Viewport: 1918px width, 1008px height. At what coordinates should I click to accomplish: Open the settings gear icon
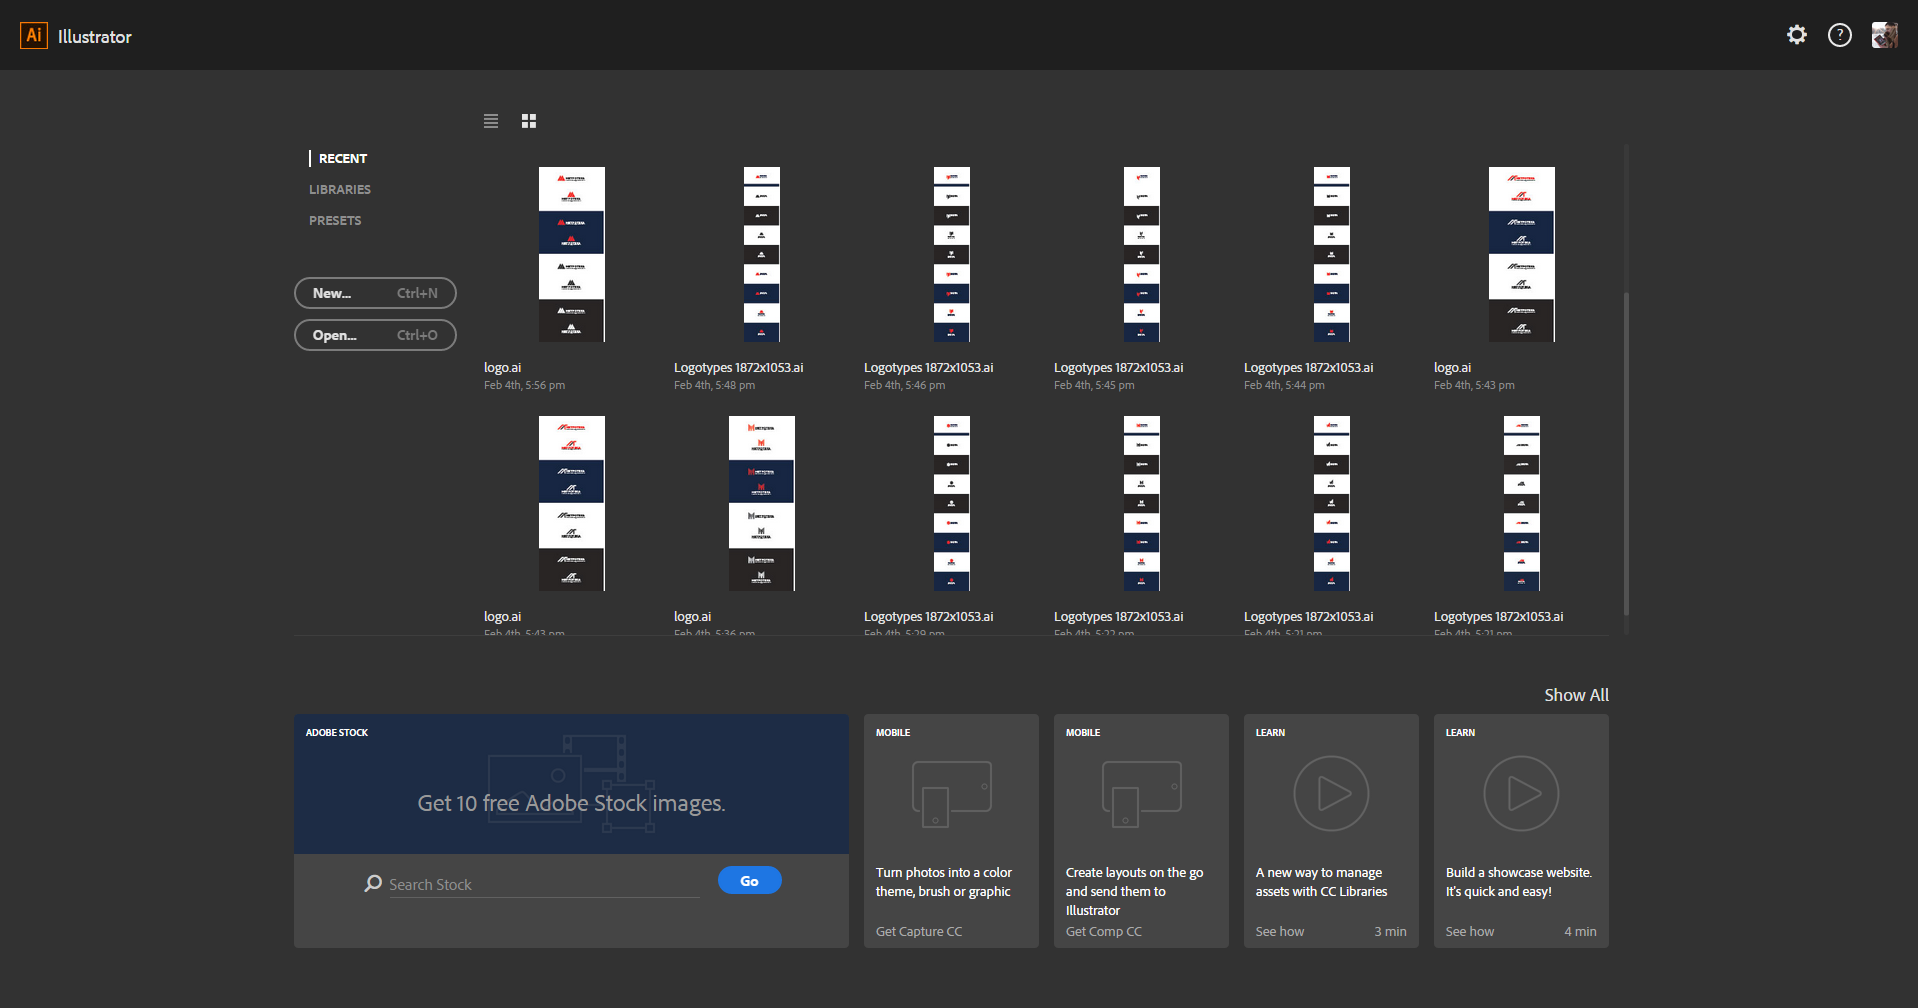pos(1797,35)
